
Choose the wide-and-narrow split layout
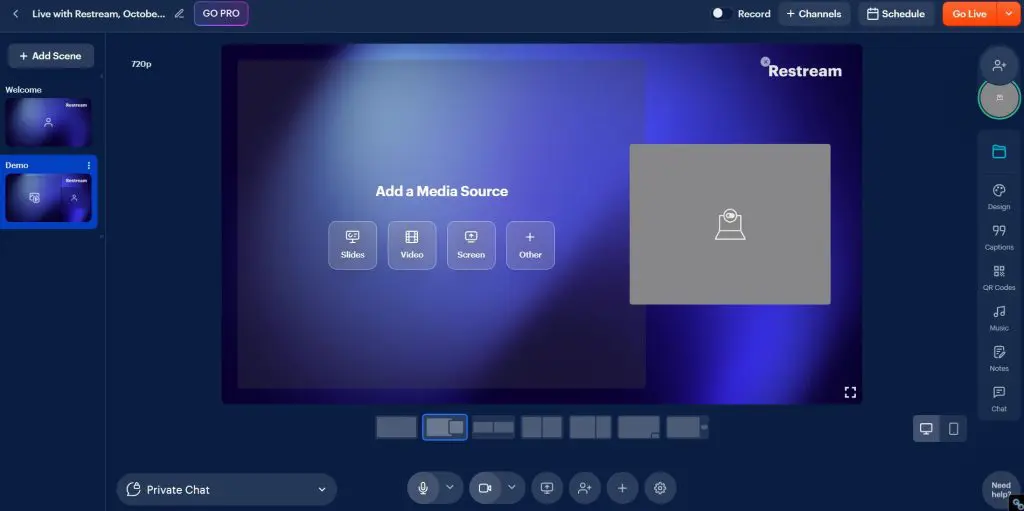pos(590,427)
